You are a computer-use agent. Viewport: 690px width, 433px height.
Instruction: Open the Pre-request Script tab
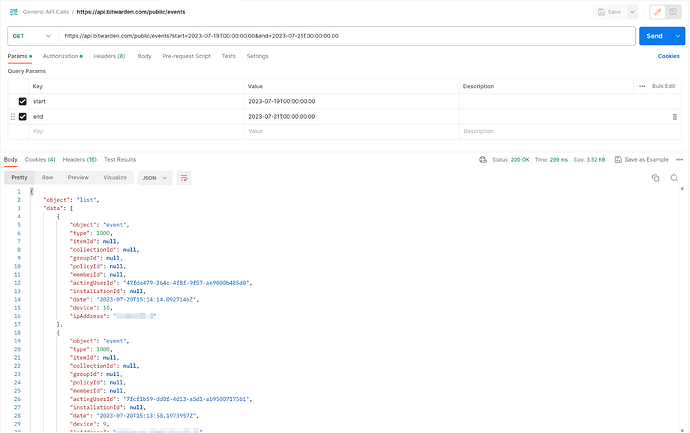(186, 56)
